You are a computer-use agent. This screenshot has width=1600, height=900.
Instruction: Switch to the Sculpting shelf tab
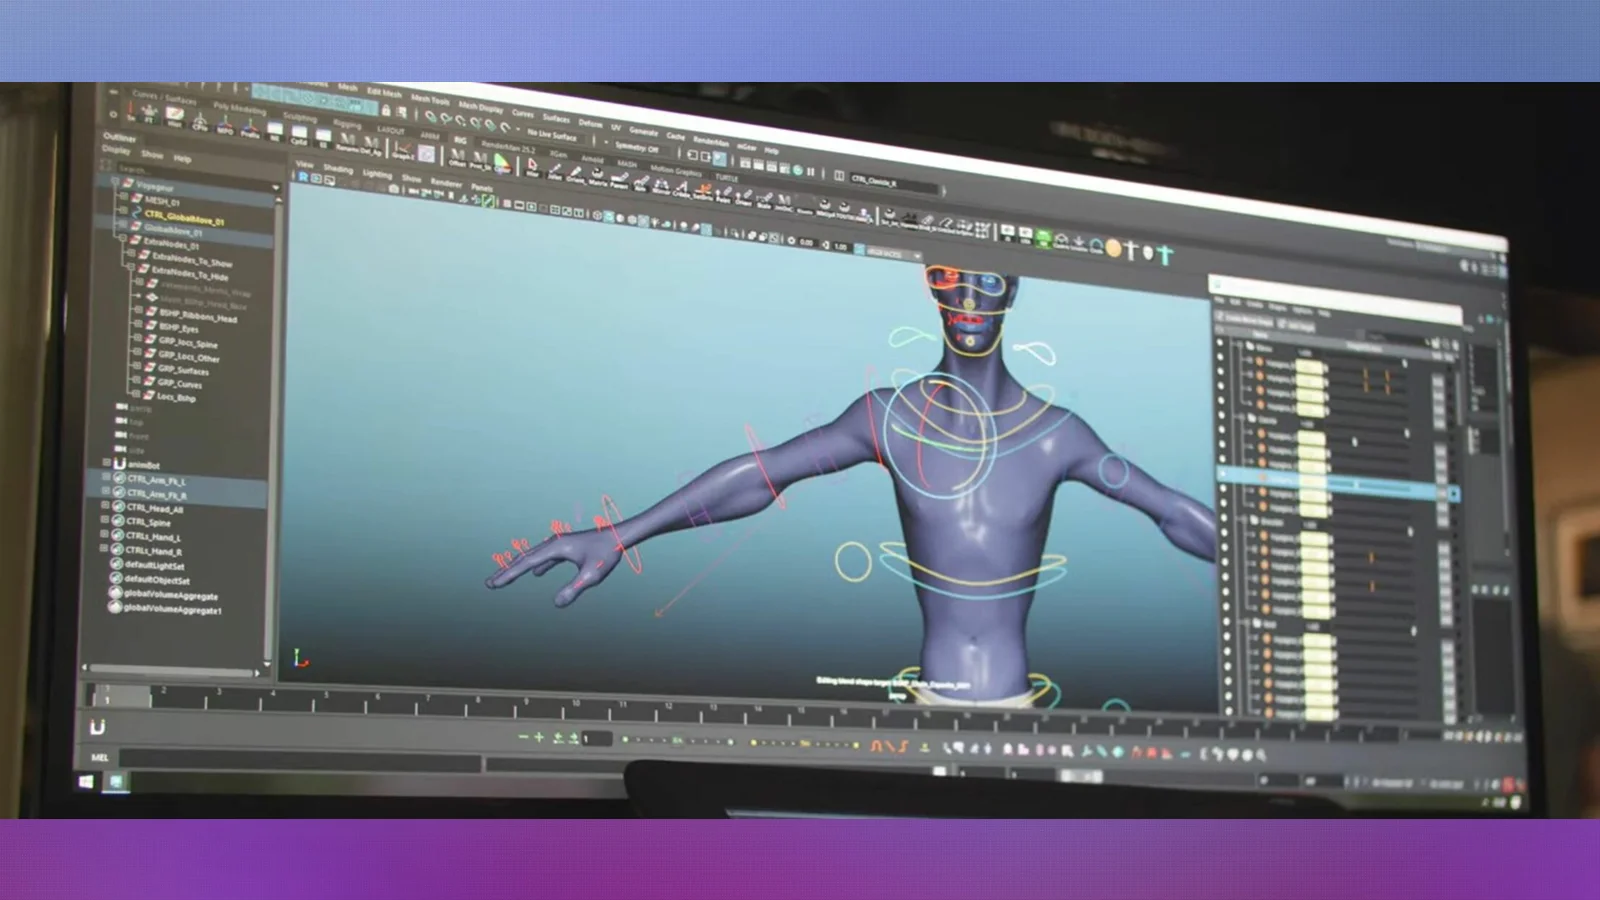(x=299, y=117)
